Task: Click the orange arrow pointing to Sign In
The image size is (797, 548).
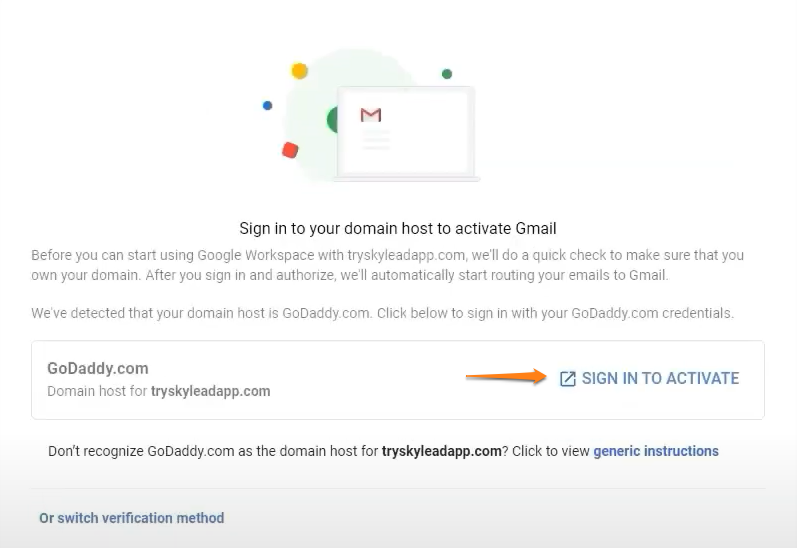Action: 505,377
